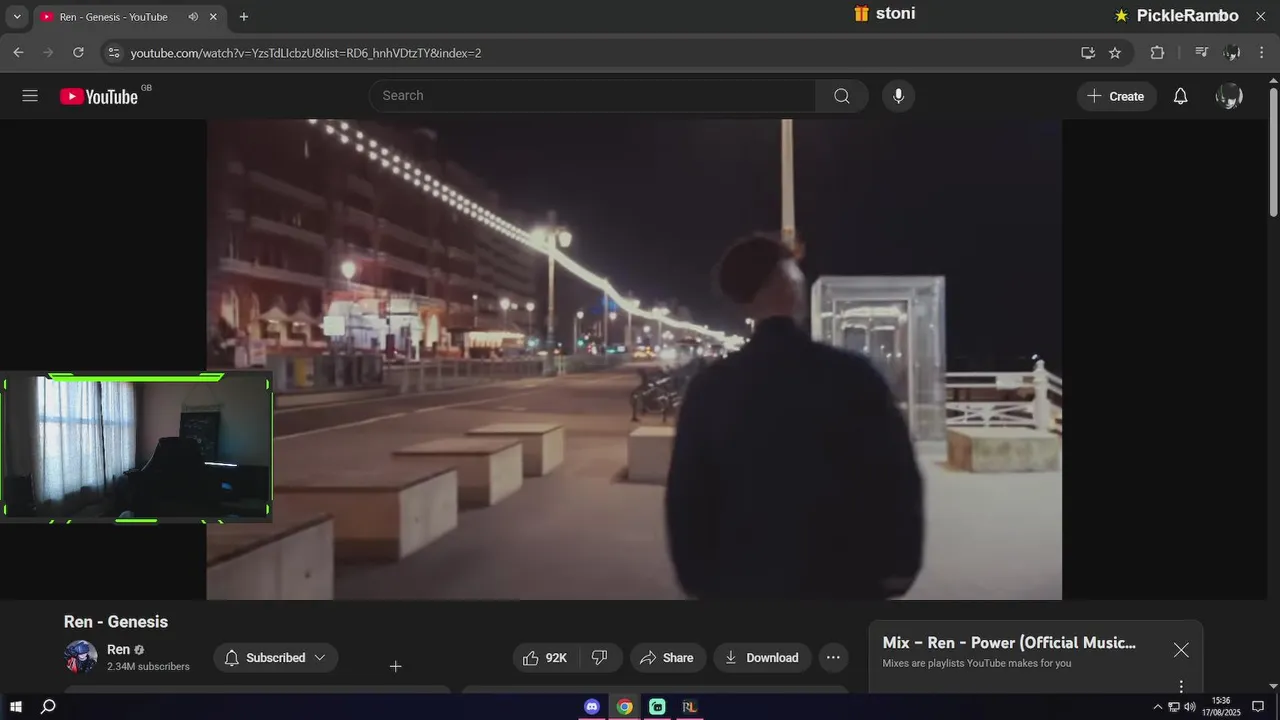This screenshot has height=720, width=1280.
Task: Open Chrome three-dot menu
Action: pos(1262,53)
